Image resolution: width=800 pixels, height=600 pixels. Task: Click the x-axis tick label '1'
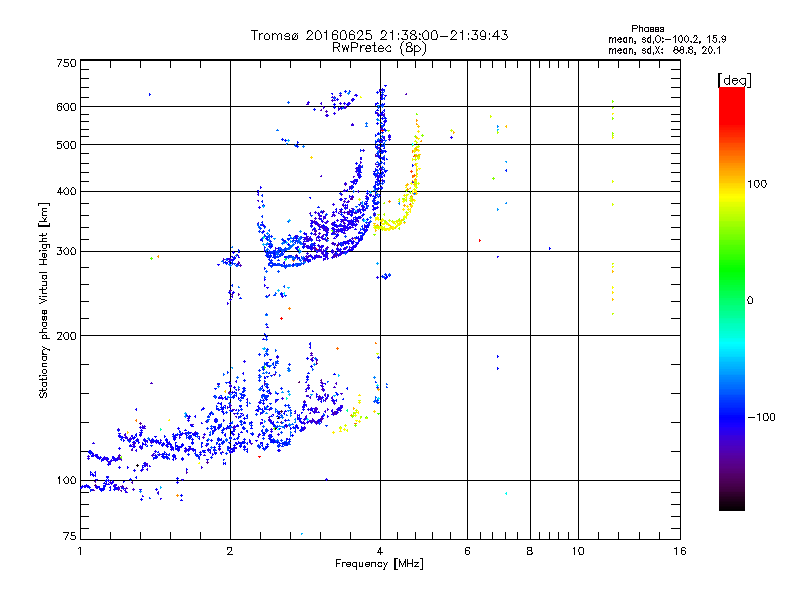(80, 551)
